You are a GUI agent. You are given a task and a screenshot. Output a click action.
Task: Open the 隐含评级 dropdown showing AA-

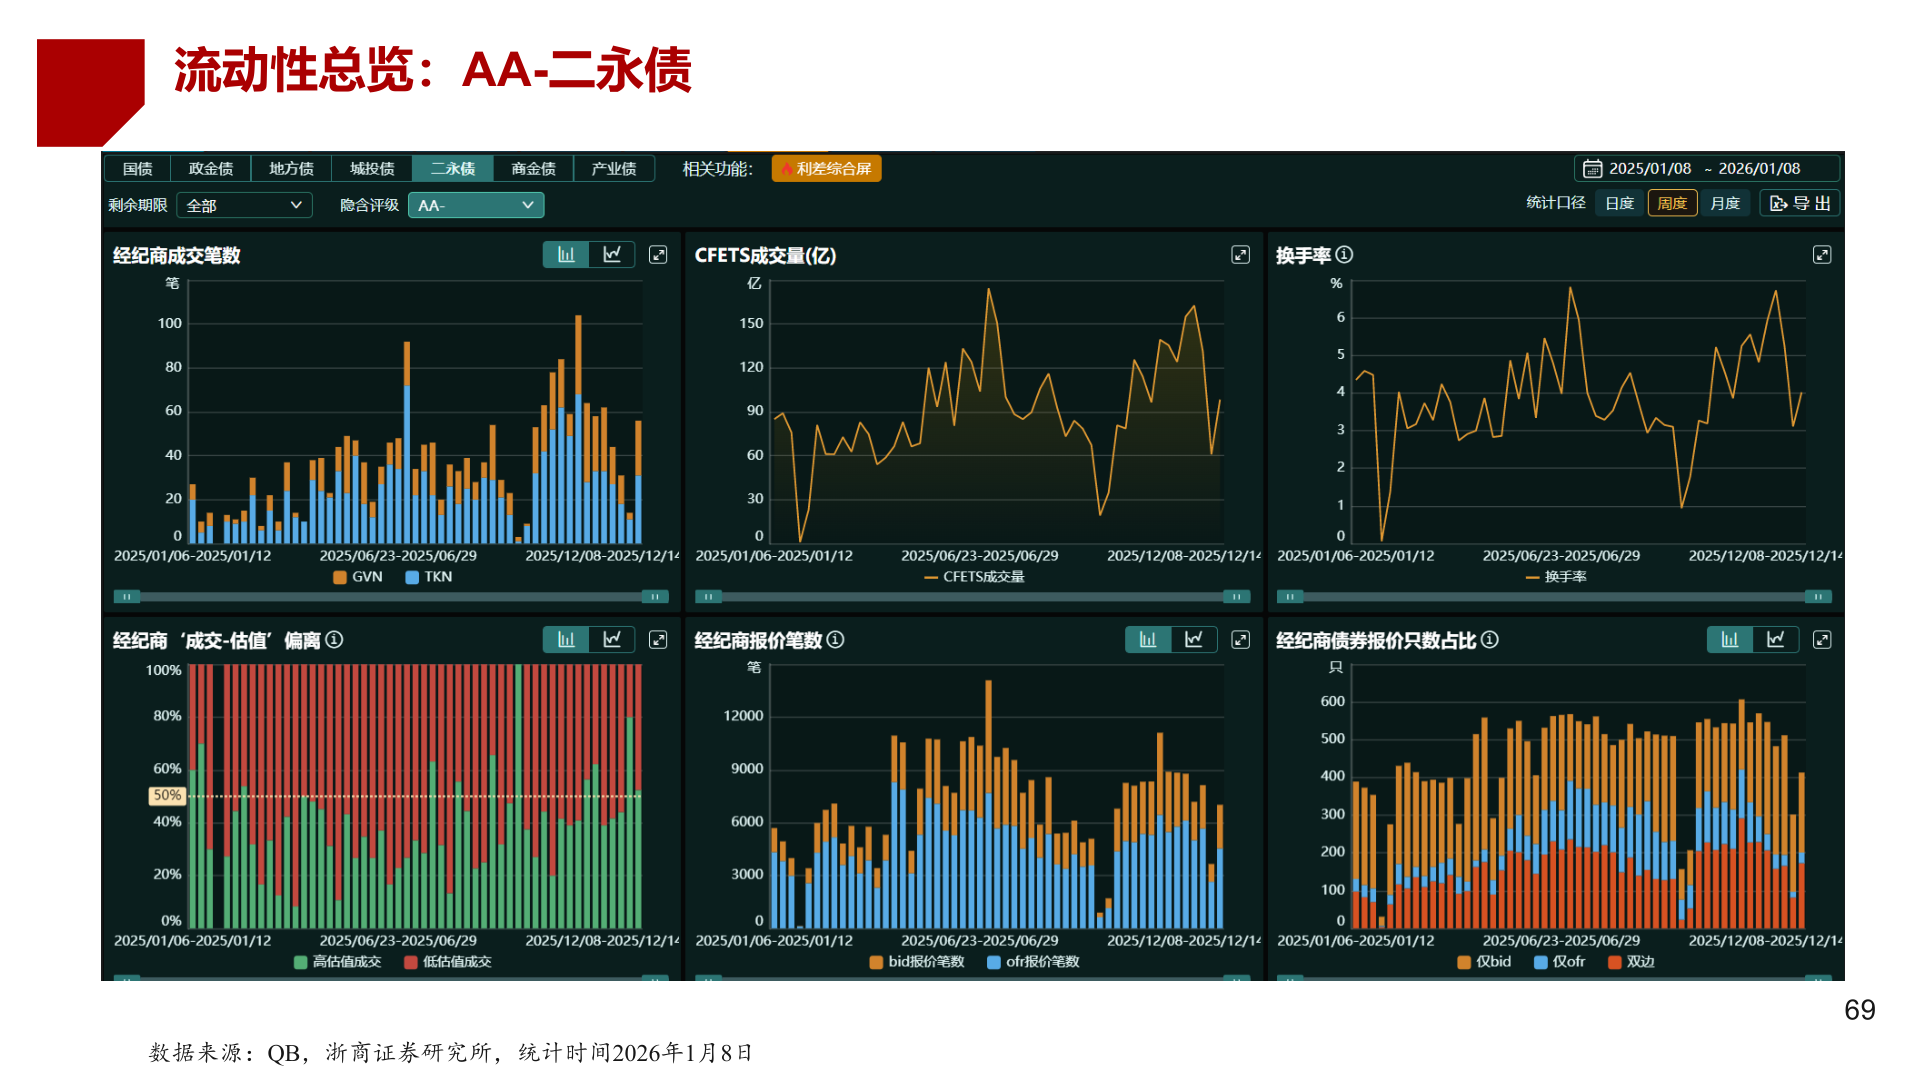(x=476, y=205)
